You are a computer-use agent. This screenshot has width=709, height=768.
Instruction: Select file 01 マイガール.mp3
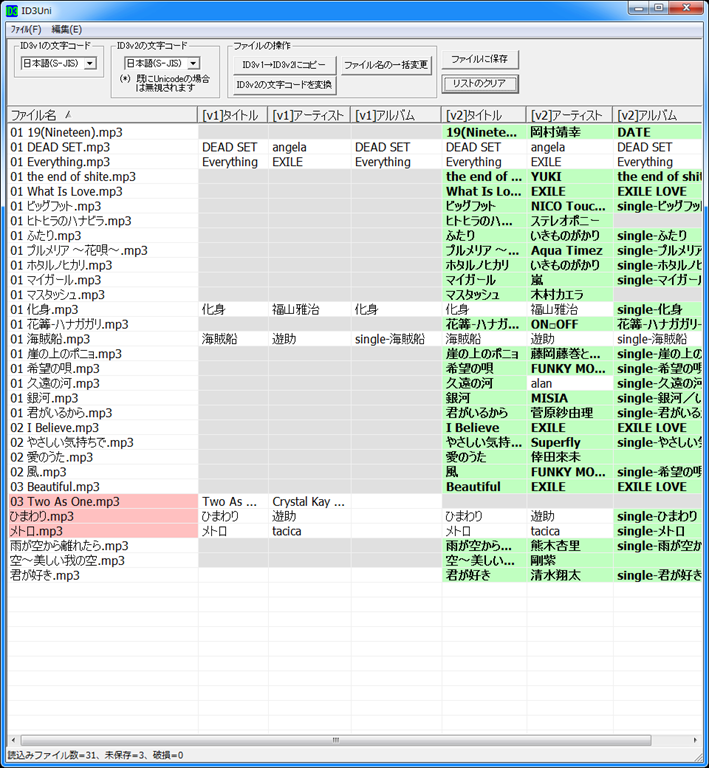coord(56,280)
